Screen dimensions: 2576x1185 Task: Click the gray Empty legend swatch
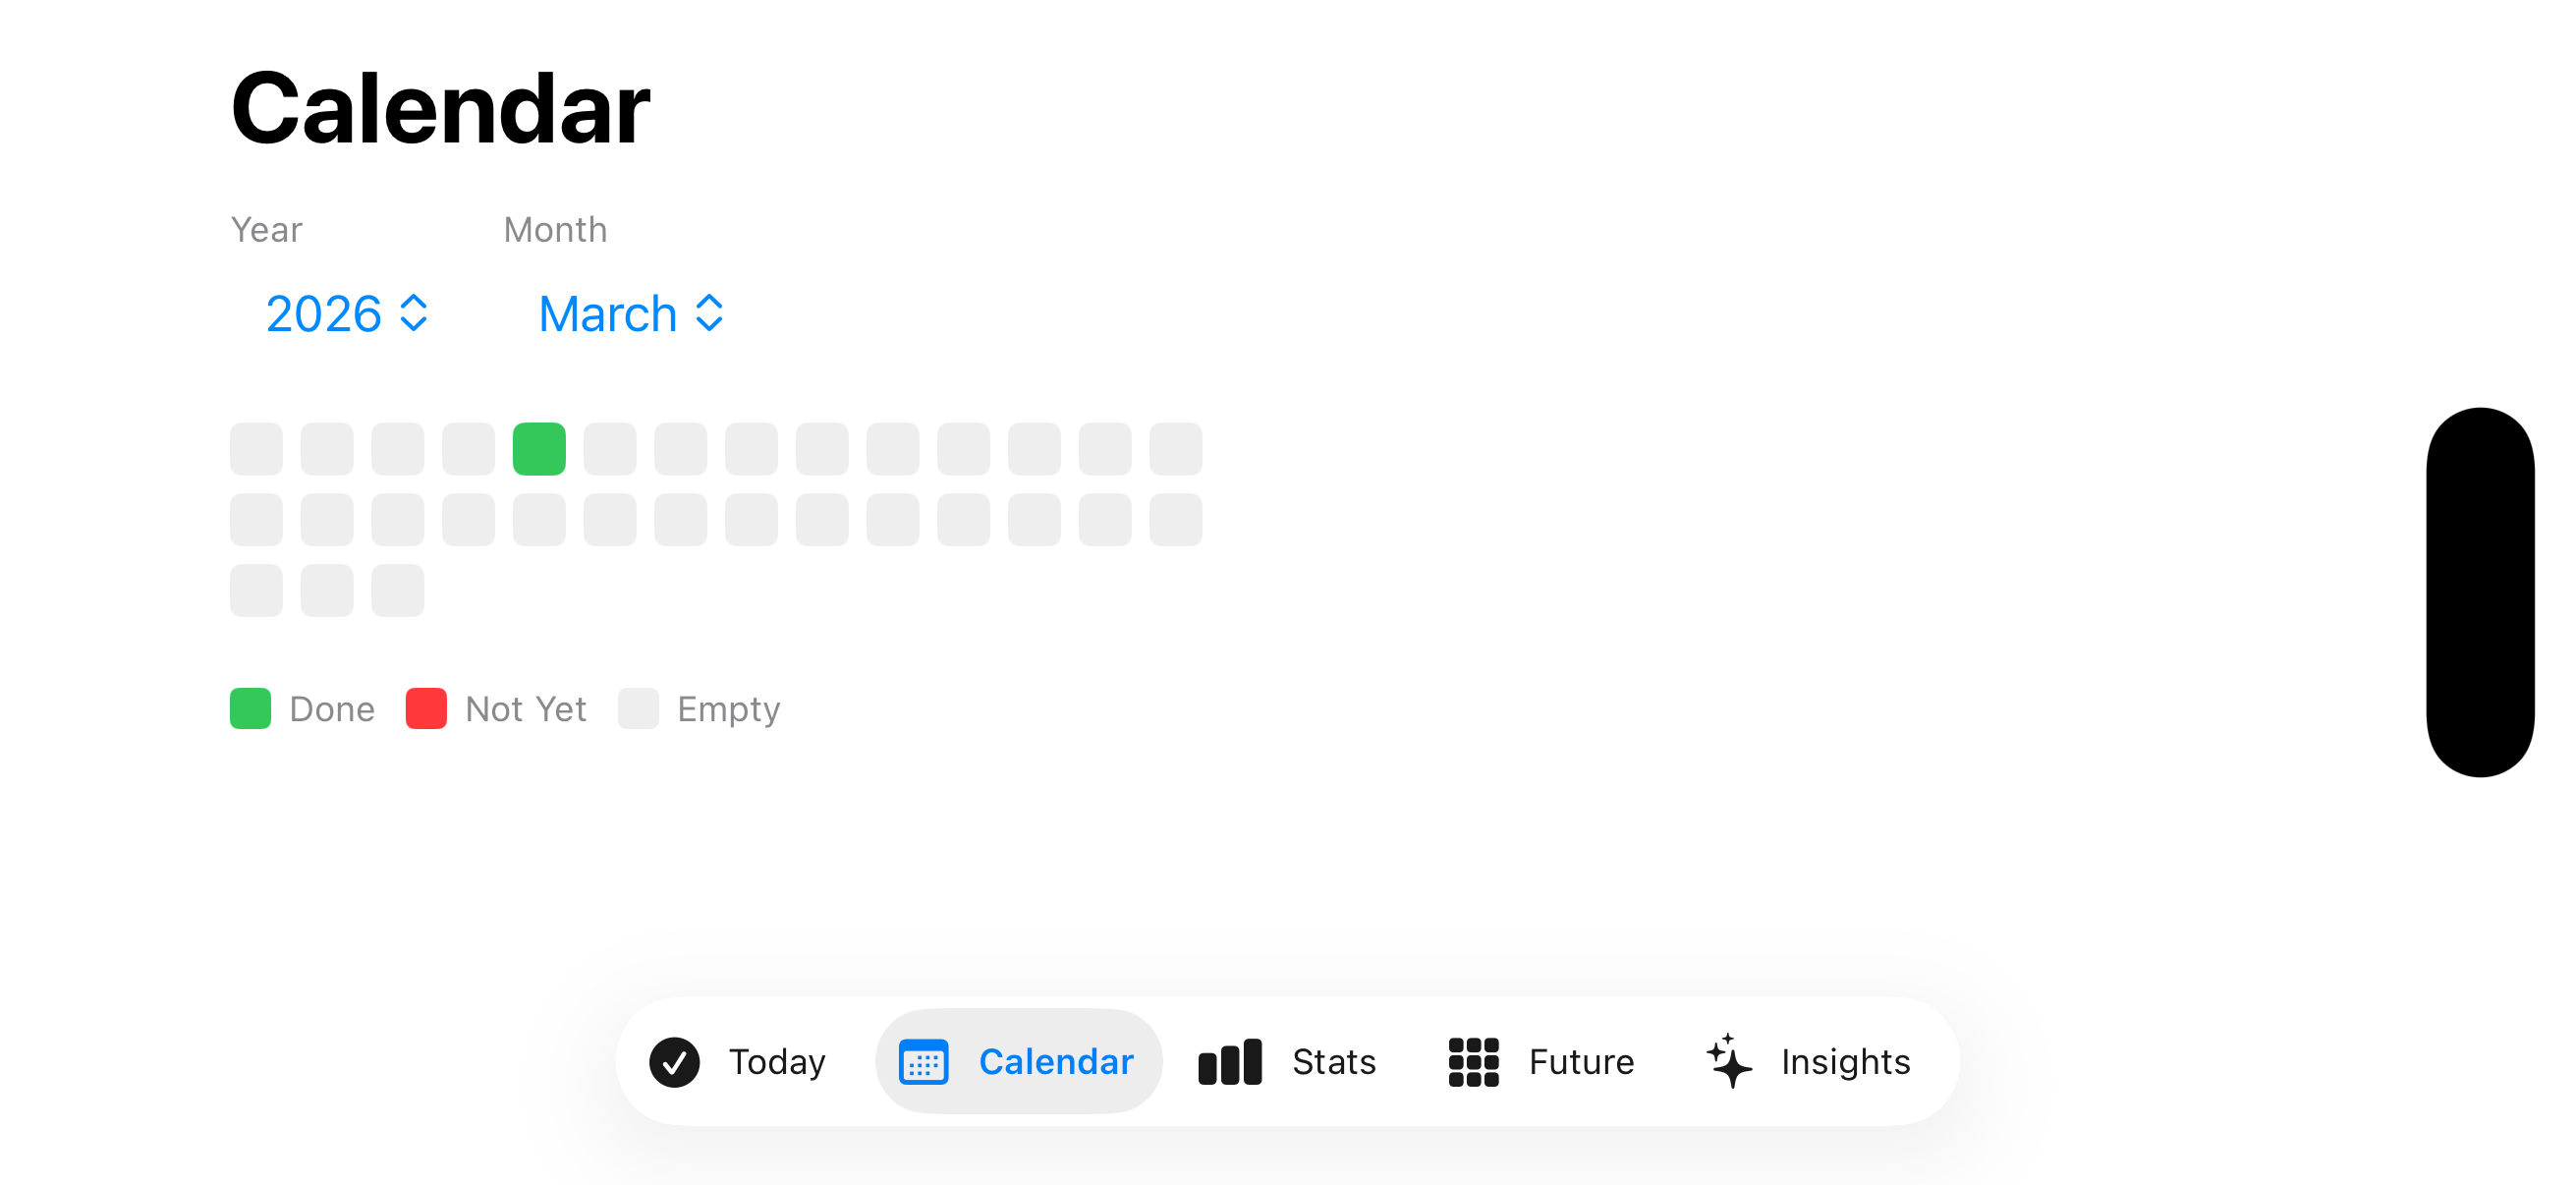pos(638,708)
